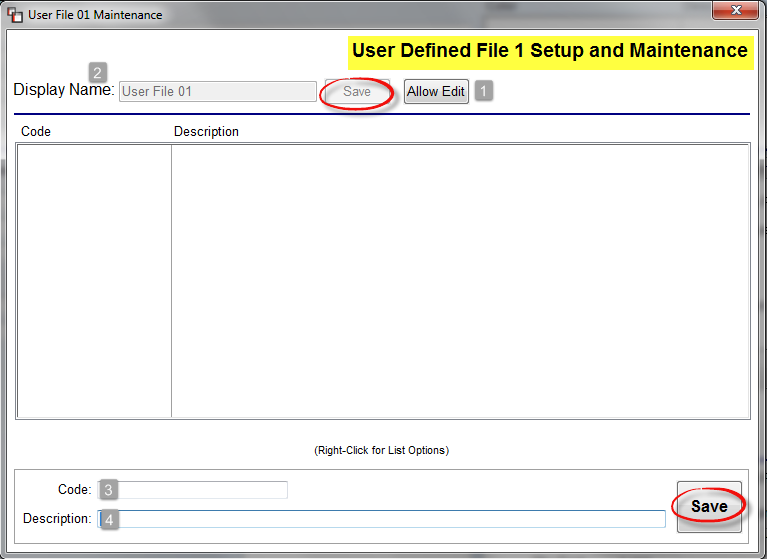Focus the Display Name field
Viewport: 767px width, 559px height.
218,91
